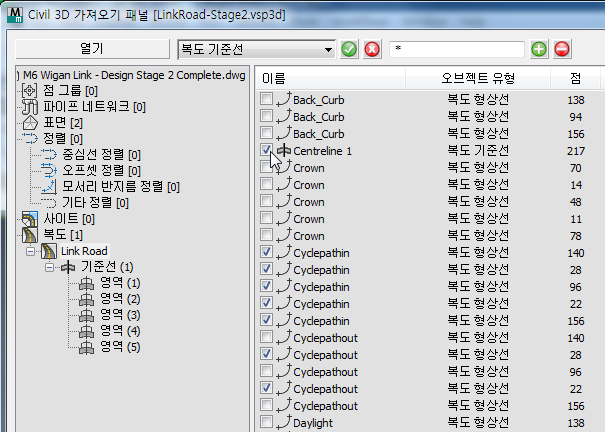
Task: Click the Link Road corridor icon
Action: click(x=49, y=251)
